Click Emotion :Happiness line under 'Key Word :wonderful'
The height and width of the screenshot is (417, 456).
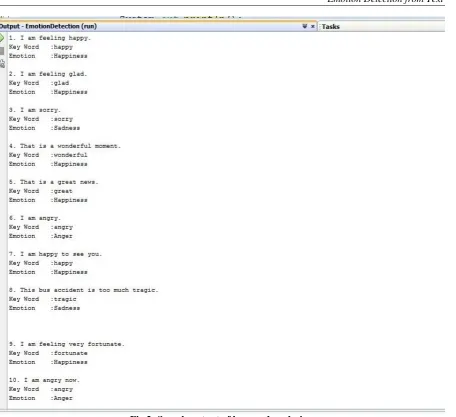pos(48,164)
